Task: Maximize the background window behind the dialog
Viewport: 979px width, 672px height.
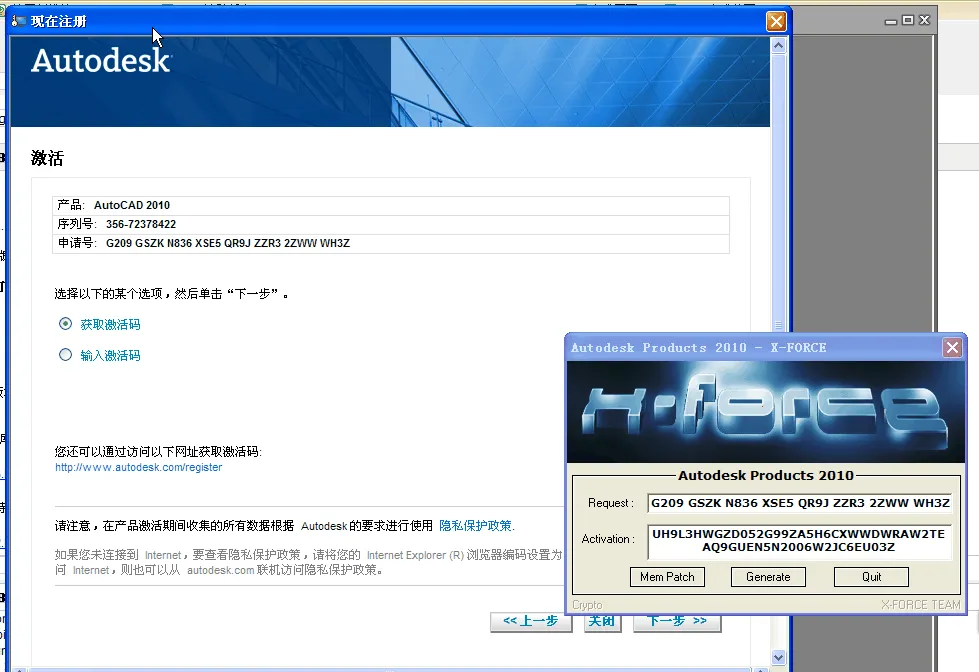Action: (908, 20)
